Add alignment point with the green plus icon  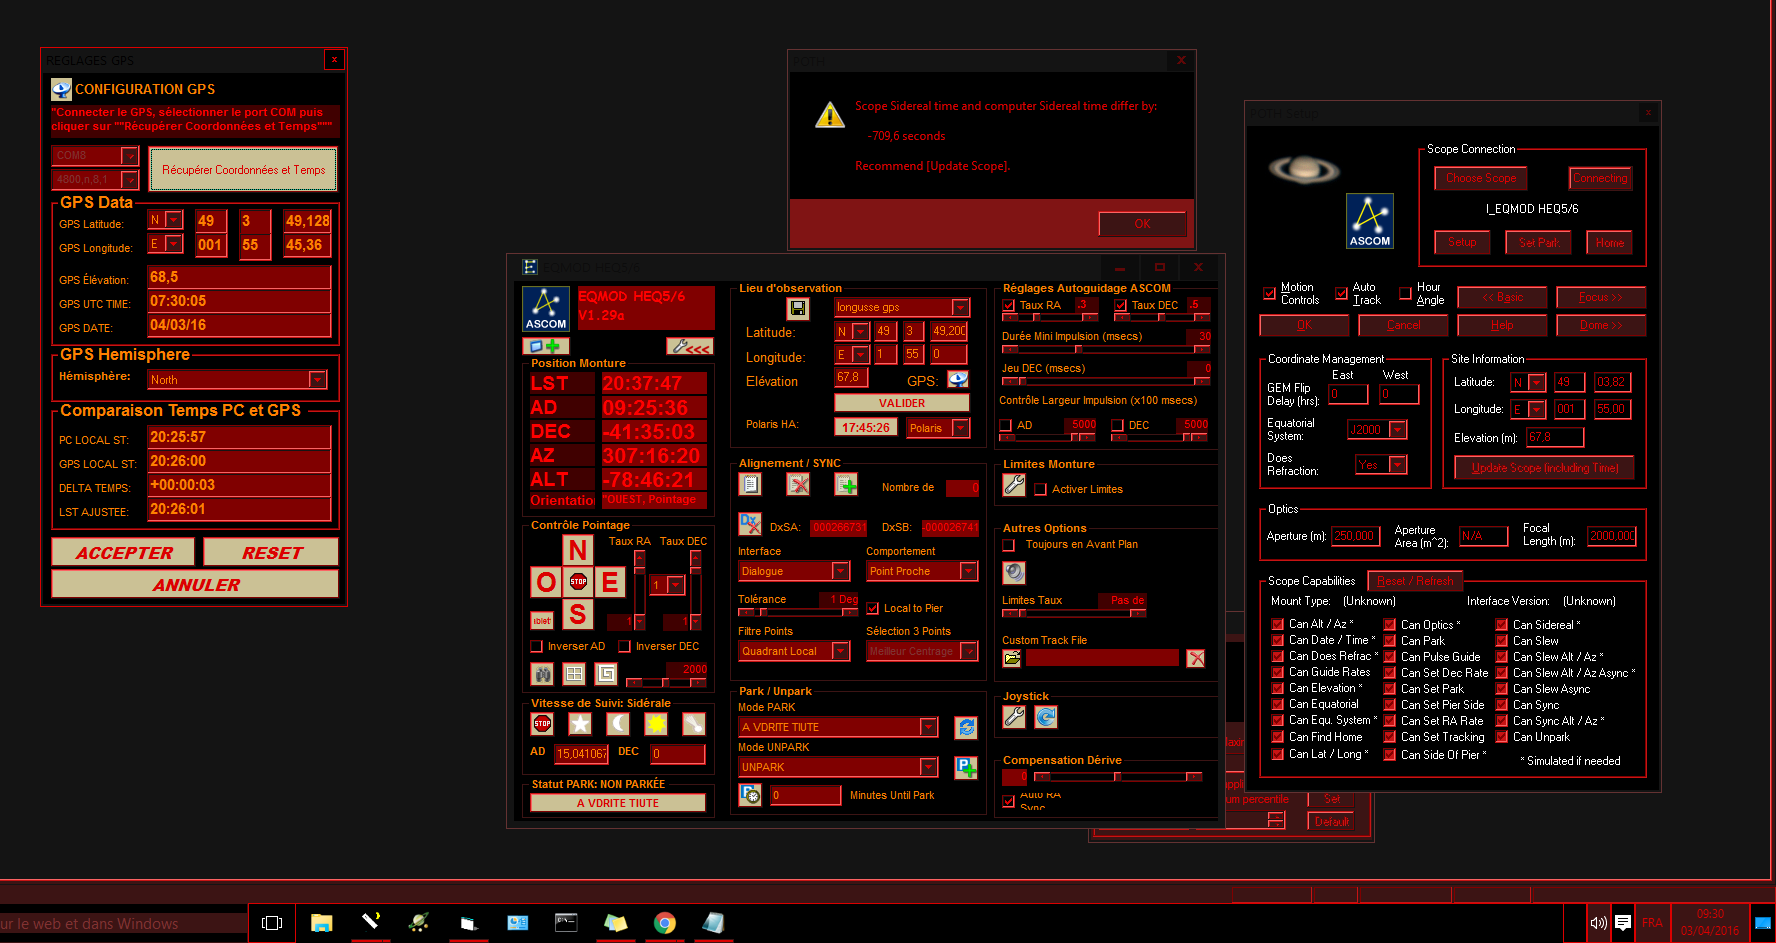pos(846,485)
